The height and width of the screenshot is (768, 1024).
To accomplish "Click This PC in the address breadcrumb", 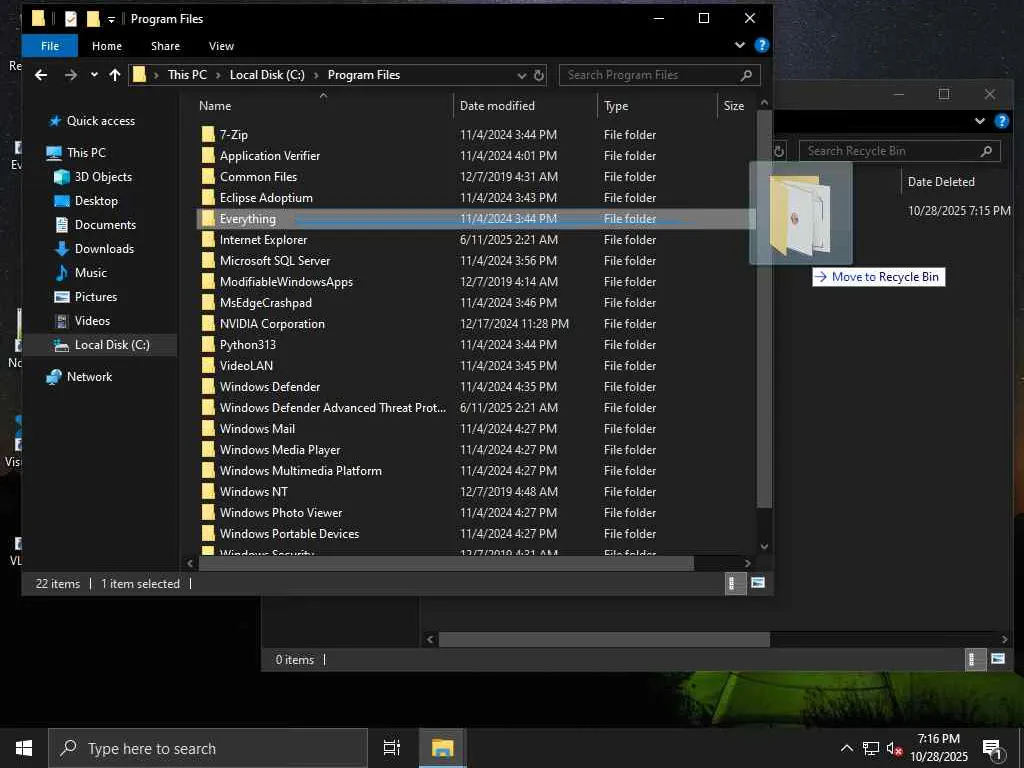I will pyautogui.click(x=187, y=75).
